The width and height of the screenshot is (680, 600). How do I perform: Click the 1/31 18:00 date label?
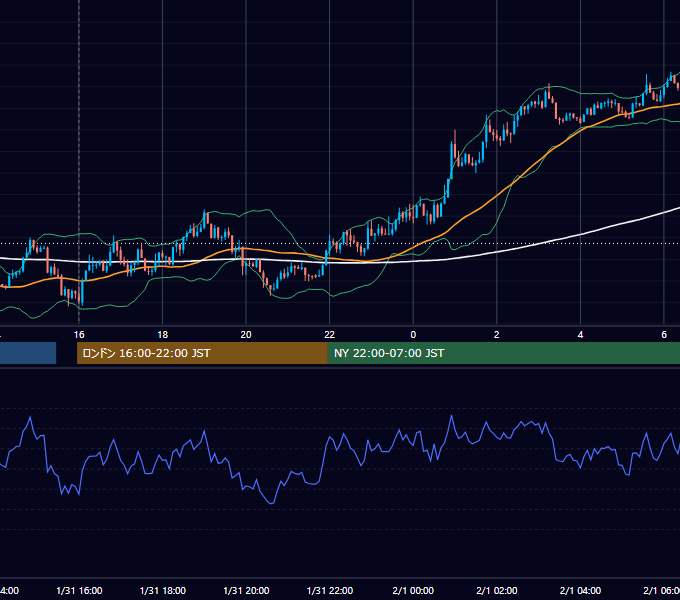pyautogui.click(x=163, y=590)
